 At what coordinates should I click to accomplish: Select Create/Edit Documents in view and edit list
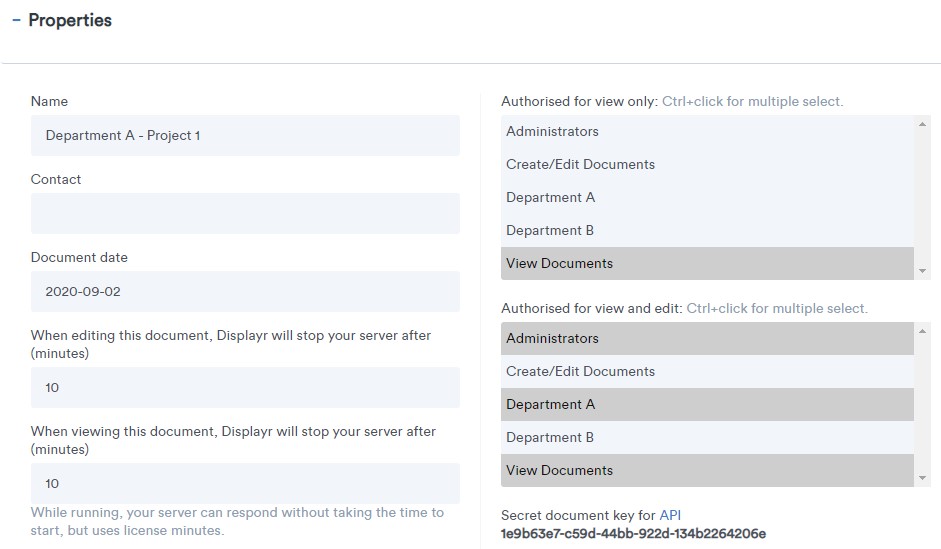(707, 371)
